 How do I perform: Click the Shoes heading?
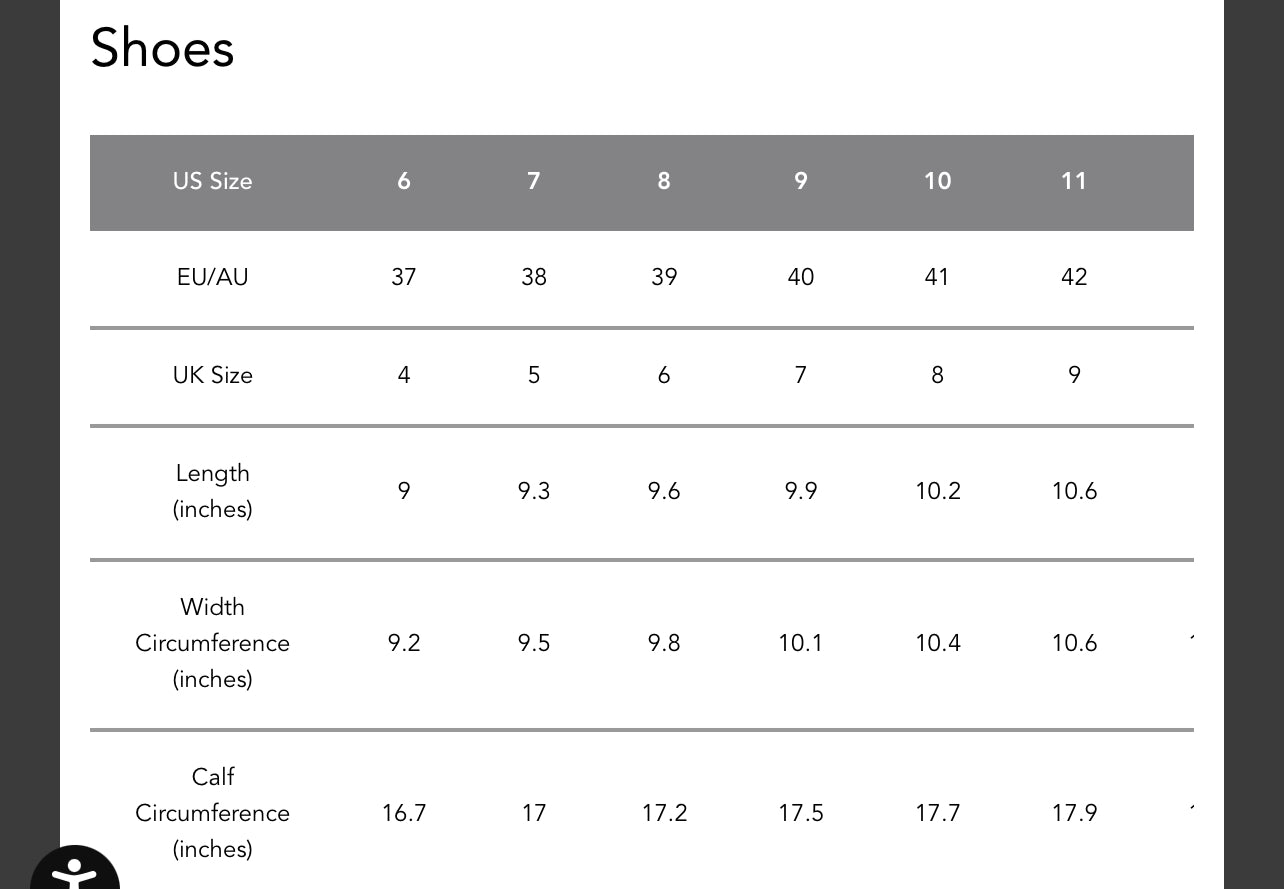pyautogui.click(x=162, y=48)
